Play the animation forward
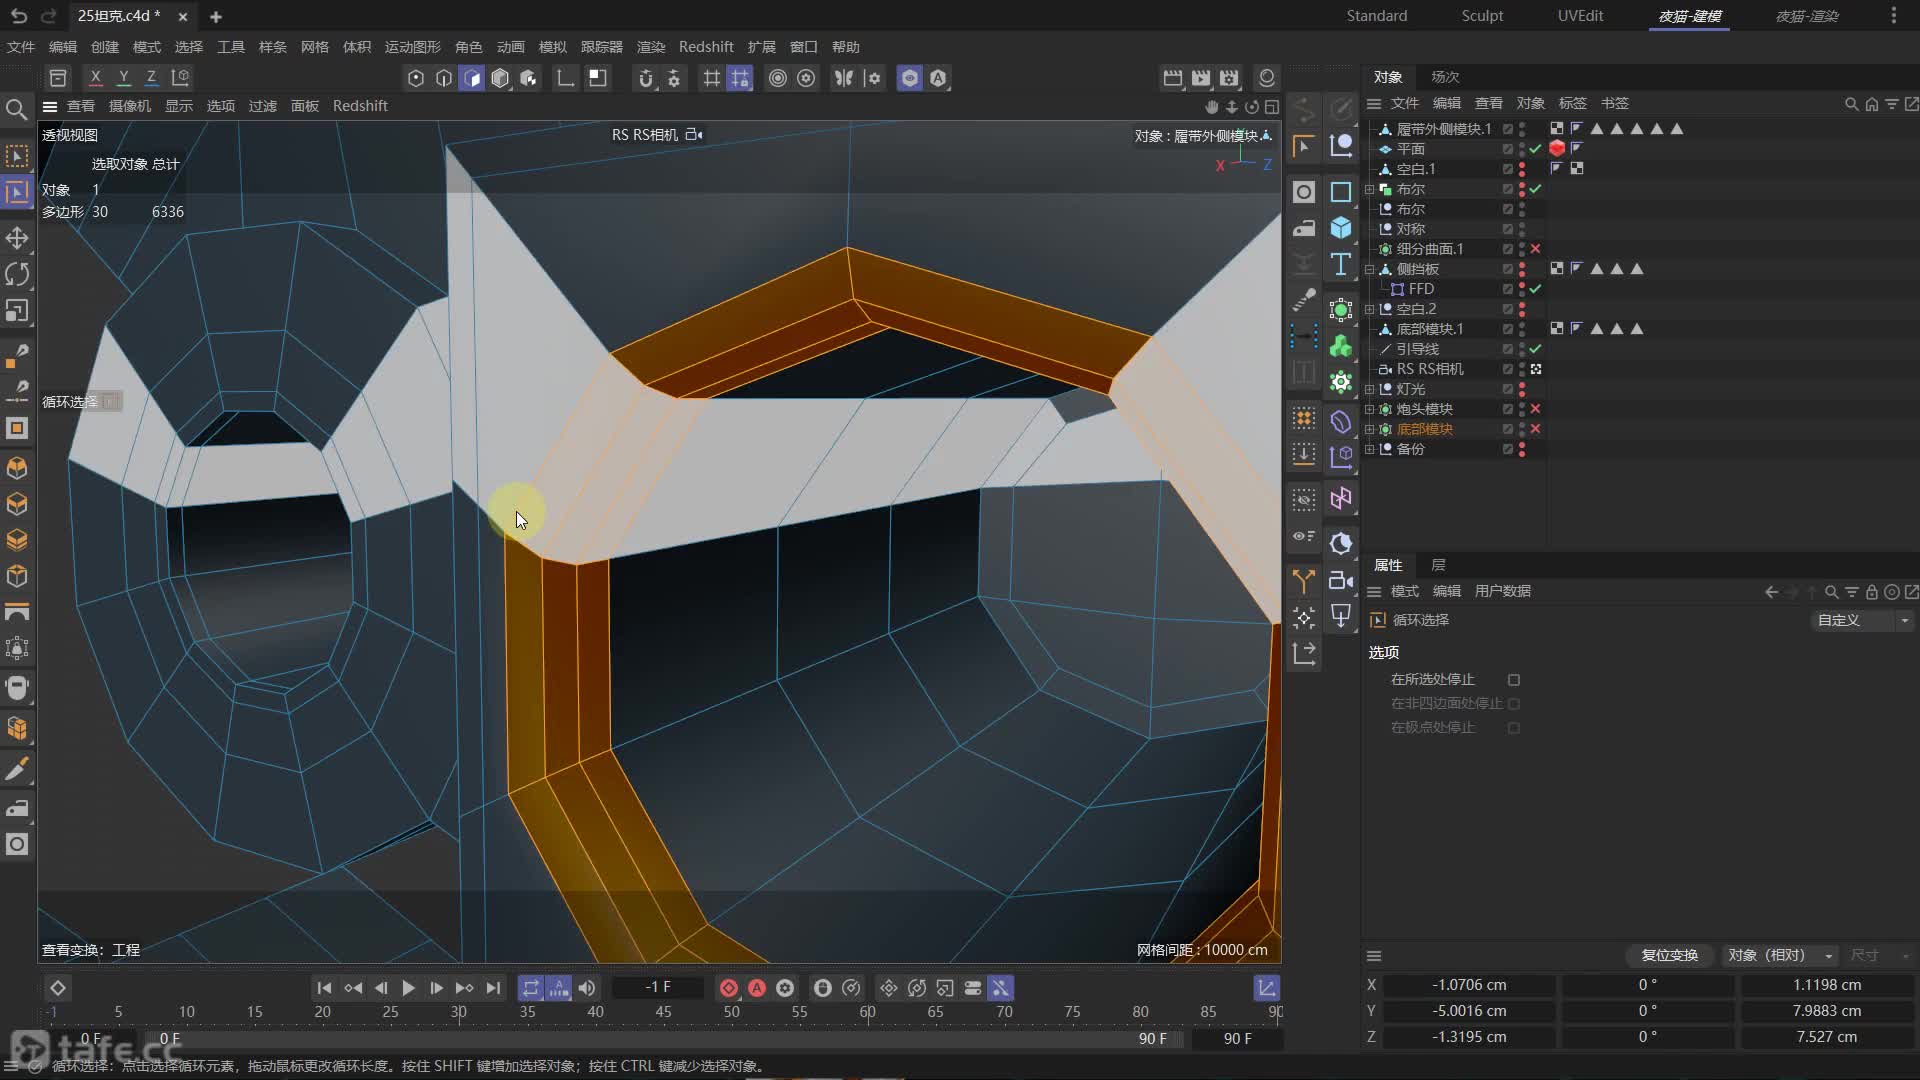 (408, 988)
